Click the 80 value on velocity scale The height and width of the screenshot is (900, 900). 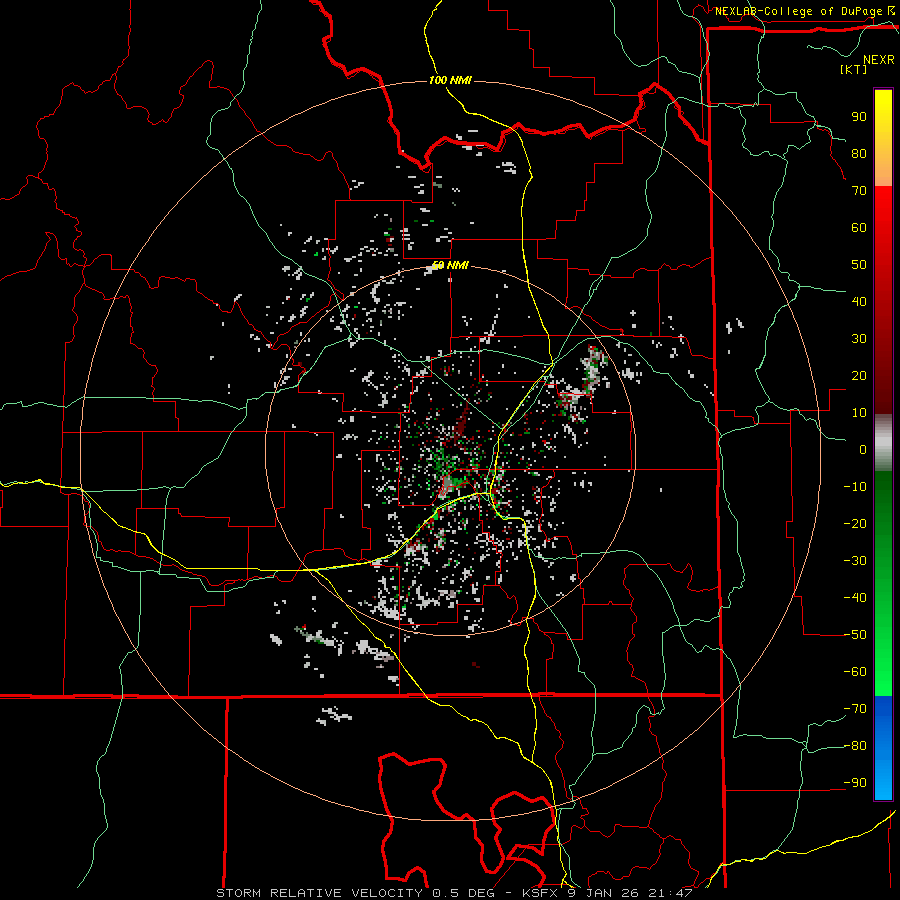tap(859, 153)
